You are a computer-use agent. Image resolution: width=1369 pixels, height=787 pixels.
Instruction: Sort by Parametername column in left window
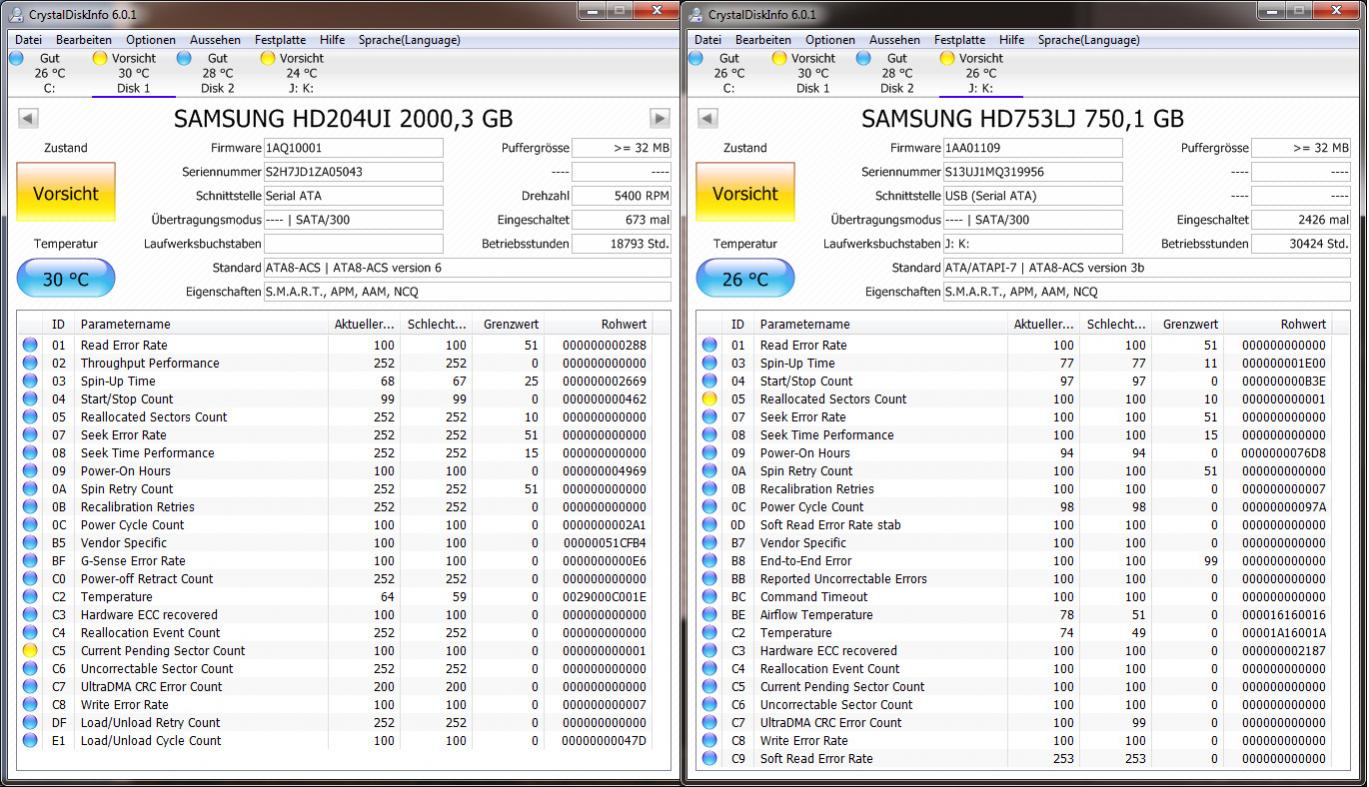(200, 324)
